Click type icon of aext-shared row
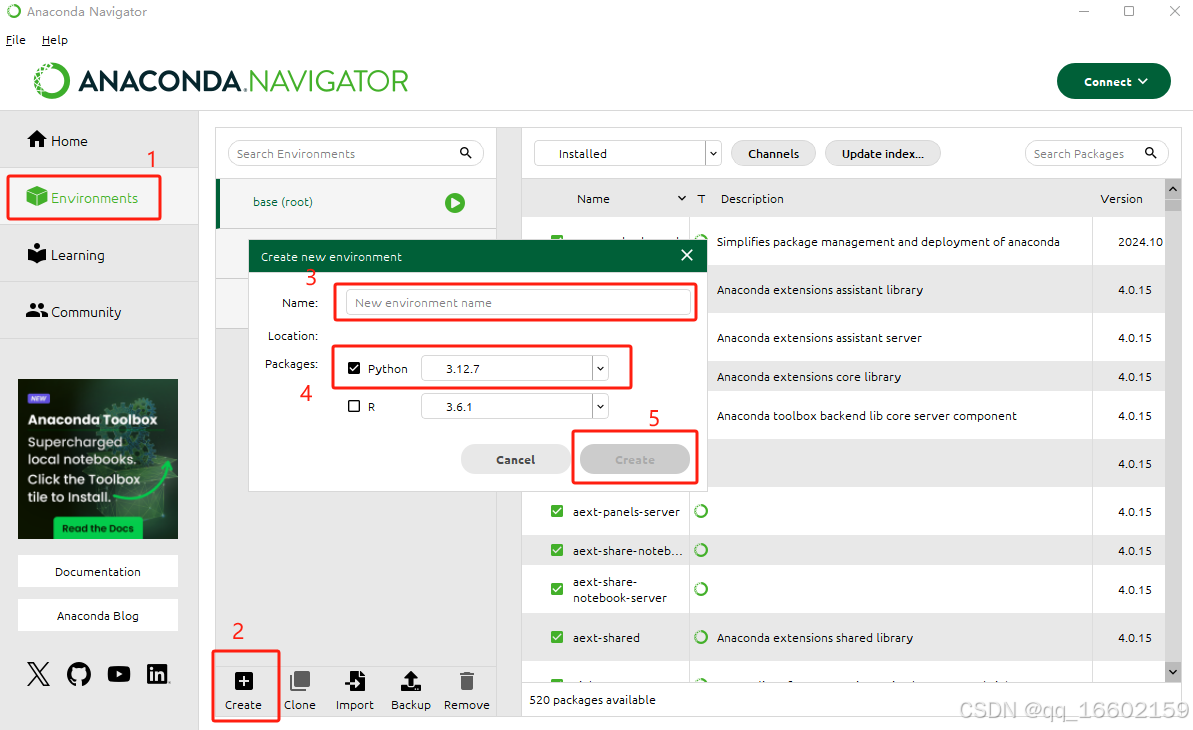 (701, 637)
